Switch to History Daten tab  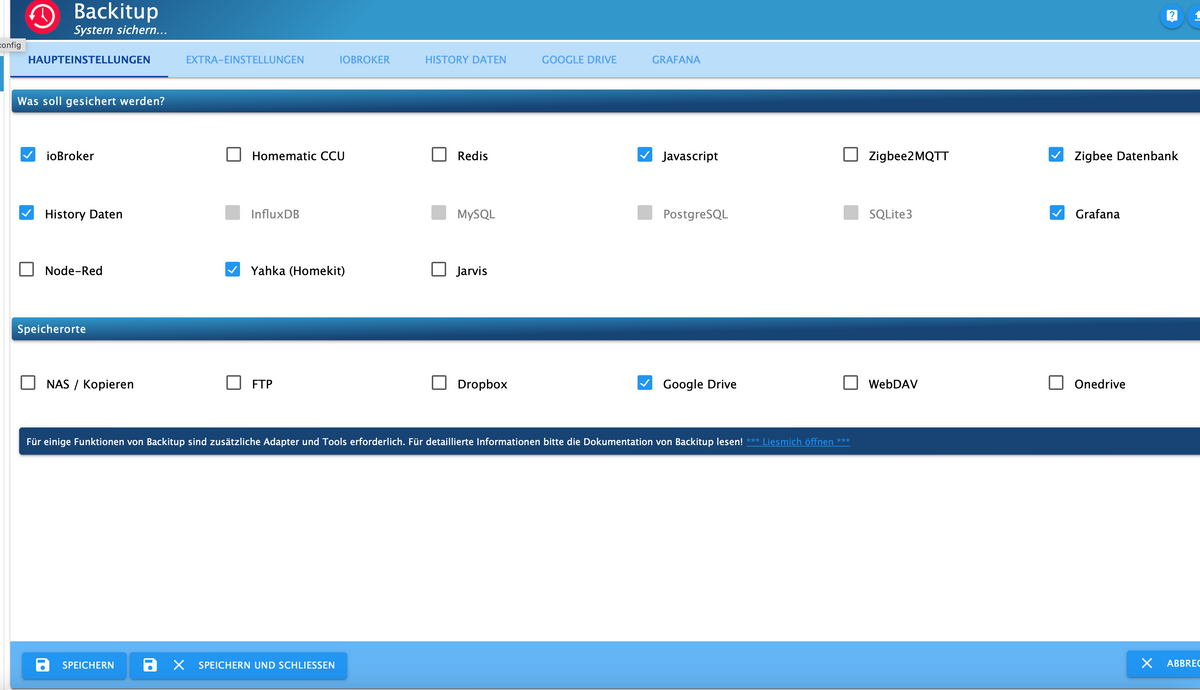[x=466, y=60]
